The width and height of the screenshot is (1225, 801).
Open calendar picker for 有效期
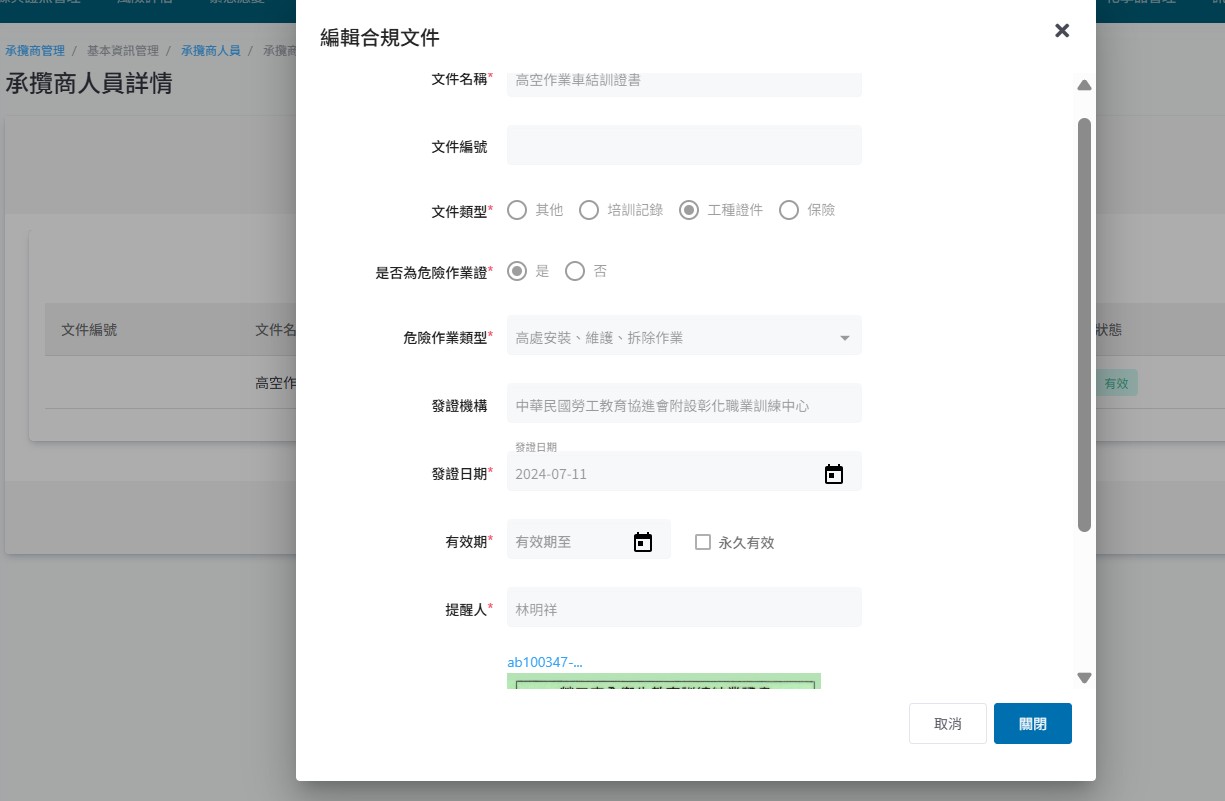pos(643,542)
